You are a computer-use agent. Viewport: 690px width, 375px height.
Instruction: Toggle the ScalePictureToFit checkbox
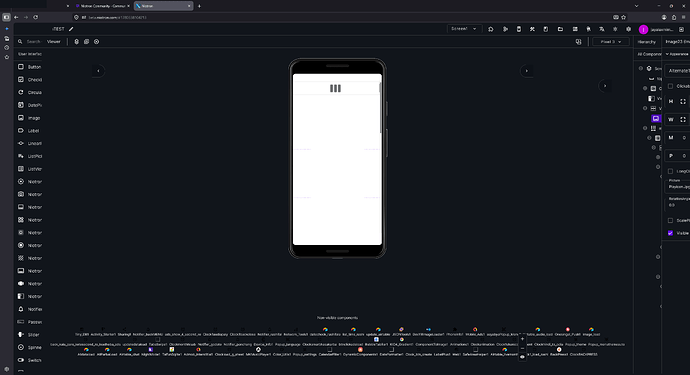(x=670, y=221)
